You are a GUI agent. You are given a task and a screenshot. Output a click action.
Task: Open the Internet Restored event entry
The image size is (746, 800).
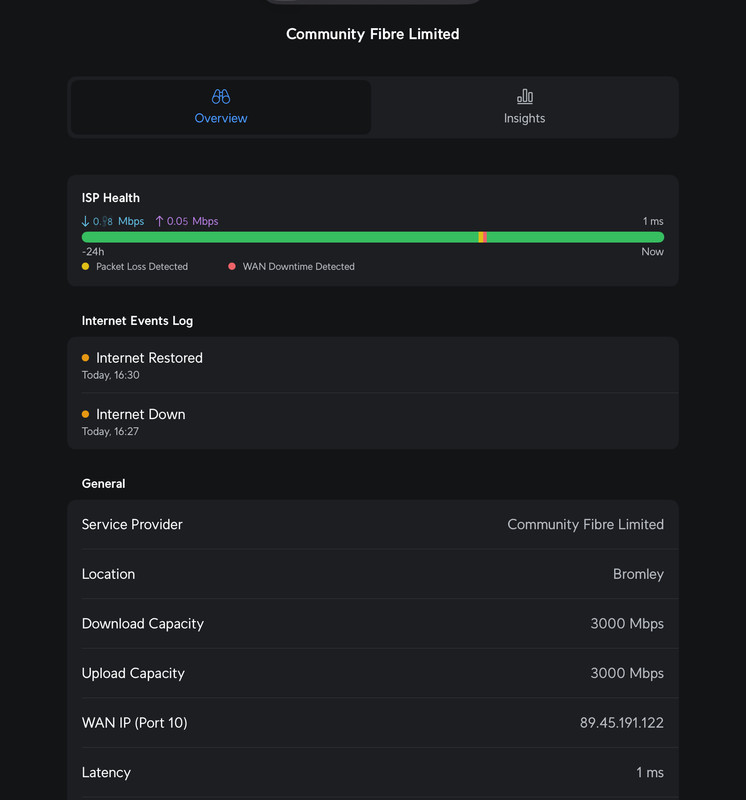(373, 365)
